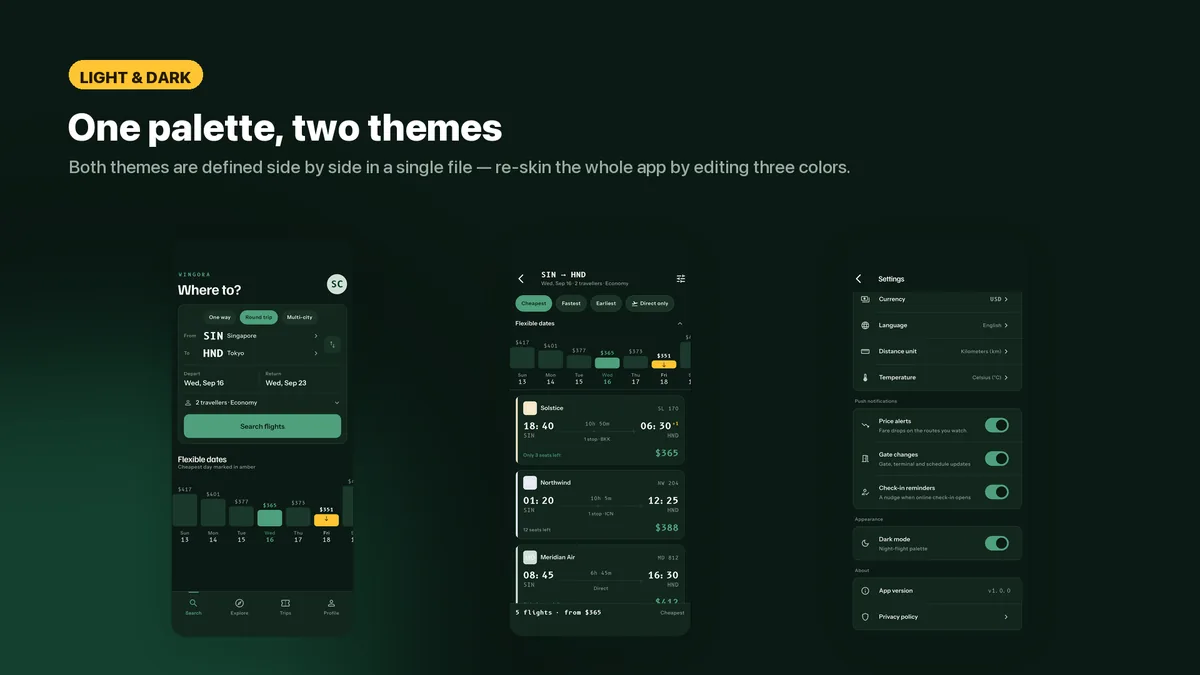Click the Distance unit ruler icon

point(866,351)
